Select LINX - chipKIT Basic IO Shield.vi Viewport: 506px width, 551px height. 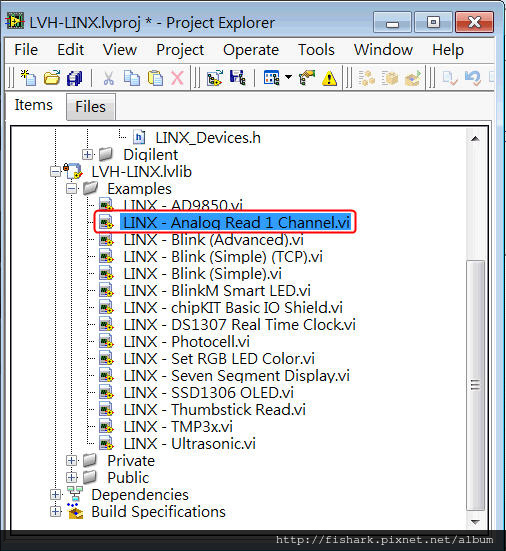(x=233, y=307)
